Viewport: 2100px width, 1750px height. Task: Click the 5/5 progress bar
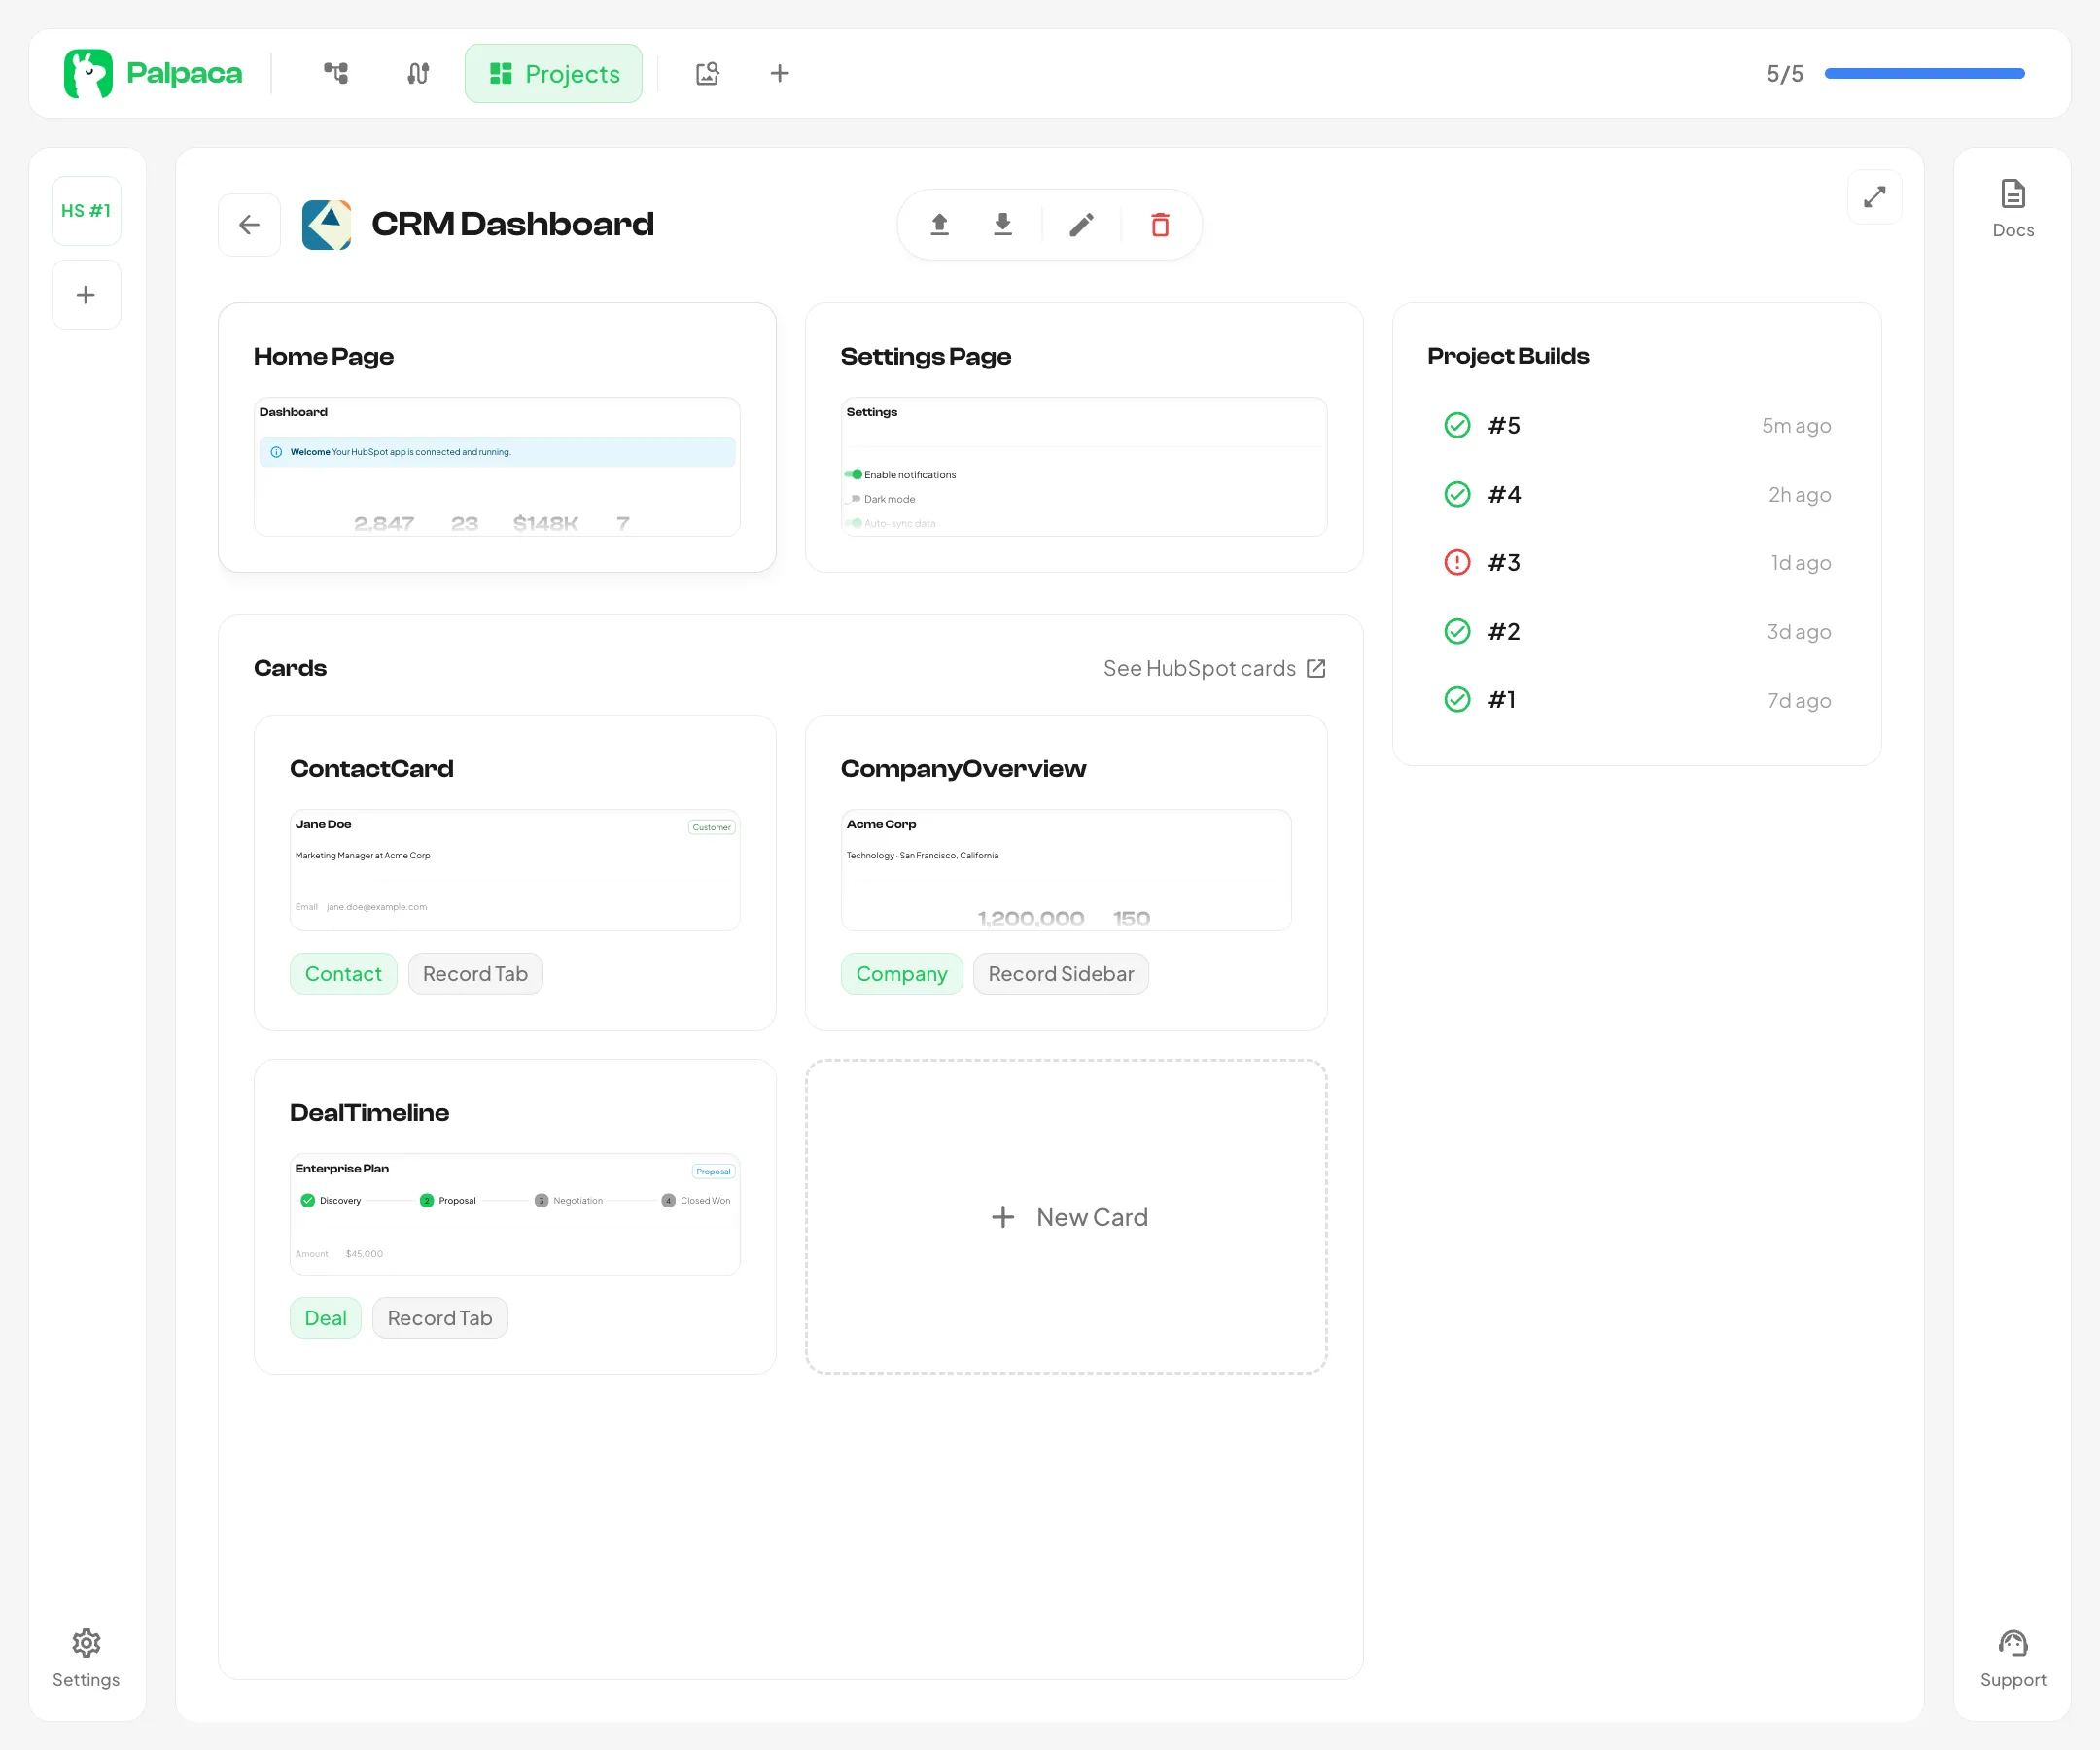1922,73
